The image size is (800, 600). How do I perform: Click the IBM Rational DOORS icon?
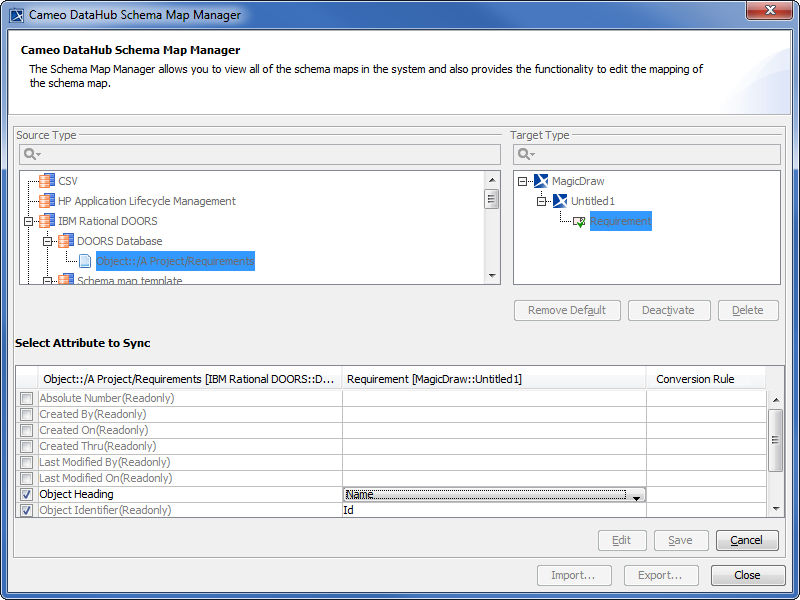tap(47, 221)
